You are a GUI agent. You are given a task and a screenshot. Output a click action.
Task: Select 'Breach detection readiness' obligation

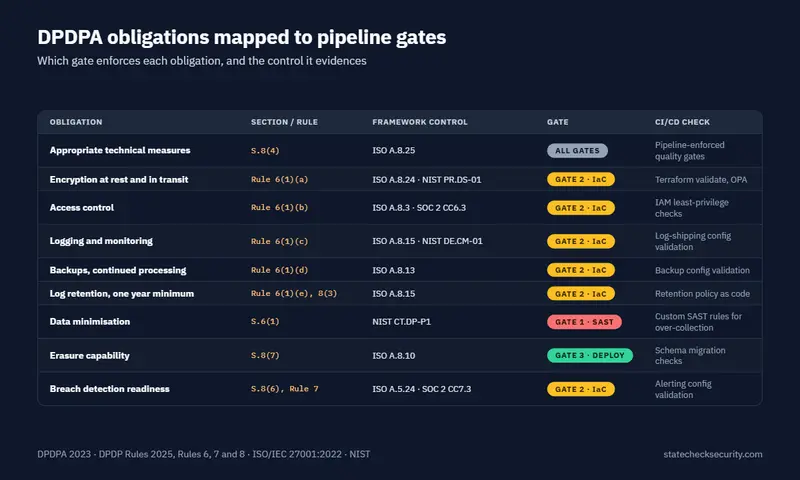point(109,389)
